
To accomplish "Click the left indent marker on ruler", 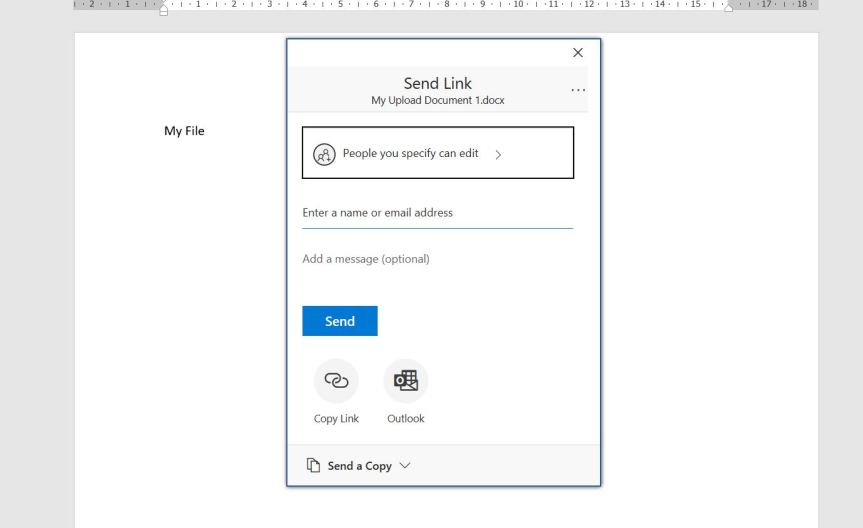I will (164, 8).
